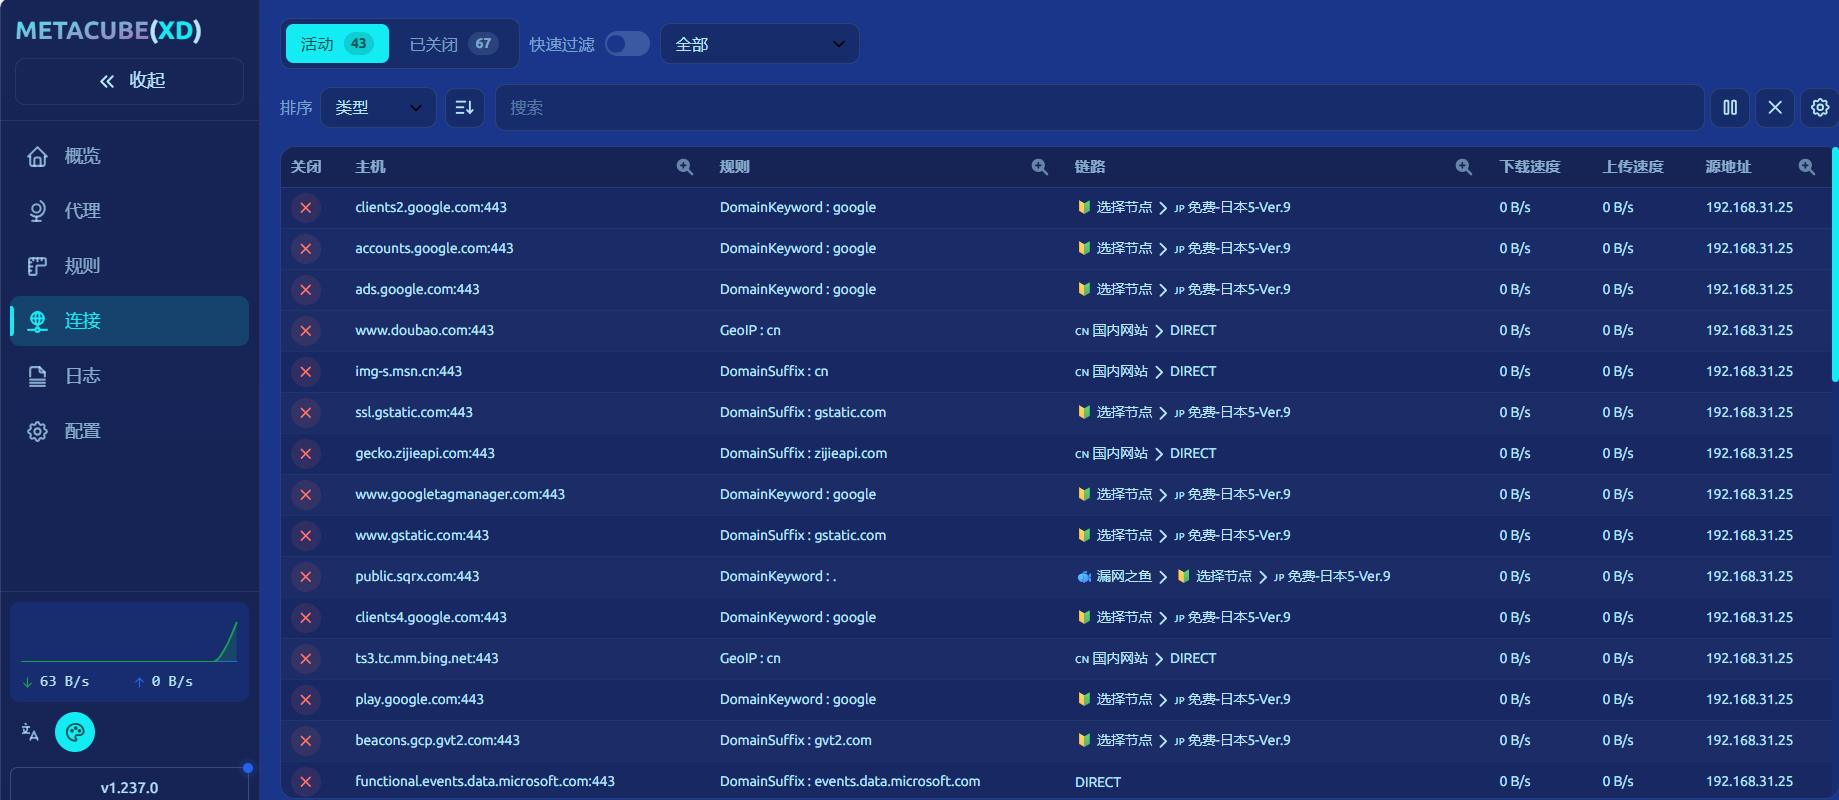The height and width of the screenshot is (800, 1839).
Task: Open the 代理 page in sidebar
Action: 82,211
